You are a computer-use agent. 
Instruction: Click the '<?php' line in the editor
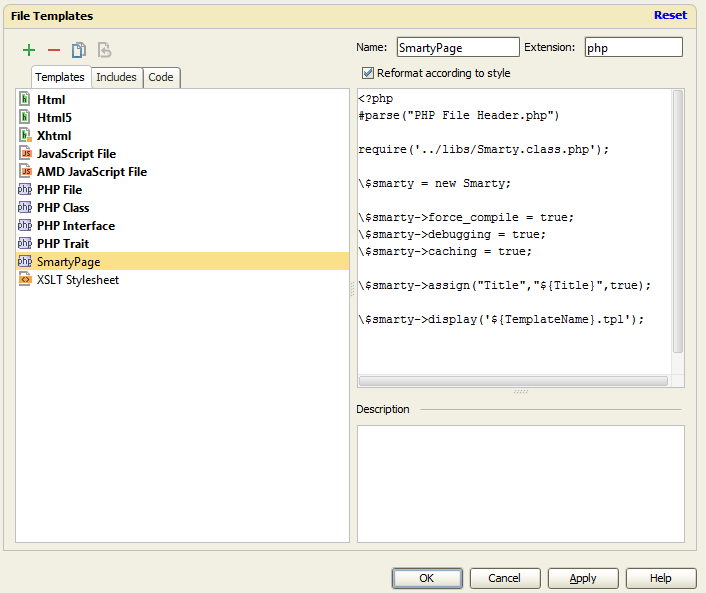(376, 99)
